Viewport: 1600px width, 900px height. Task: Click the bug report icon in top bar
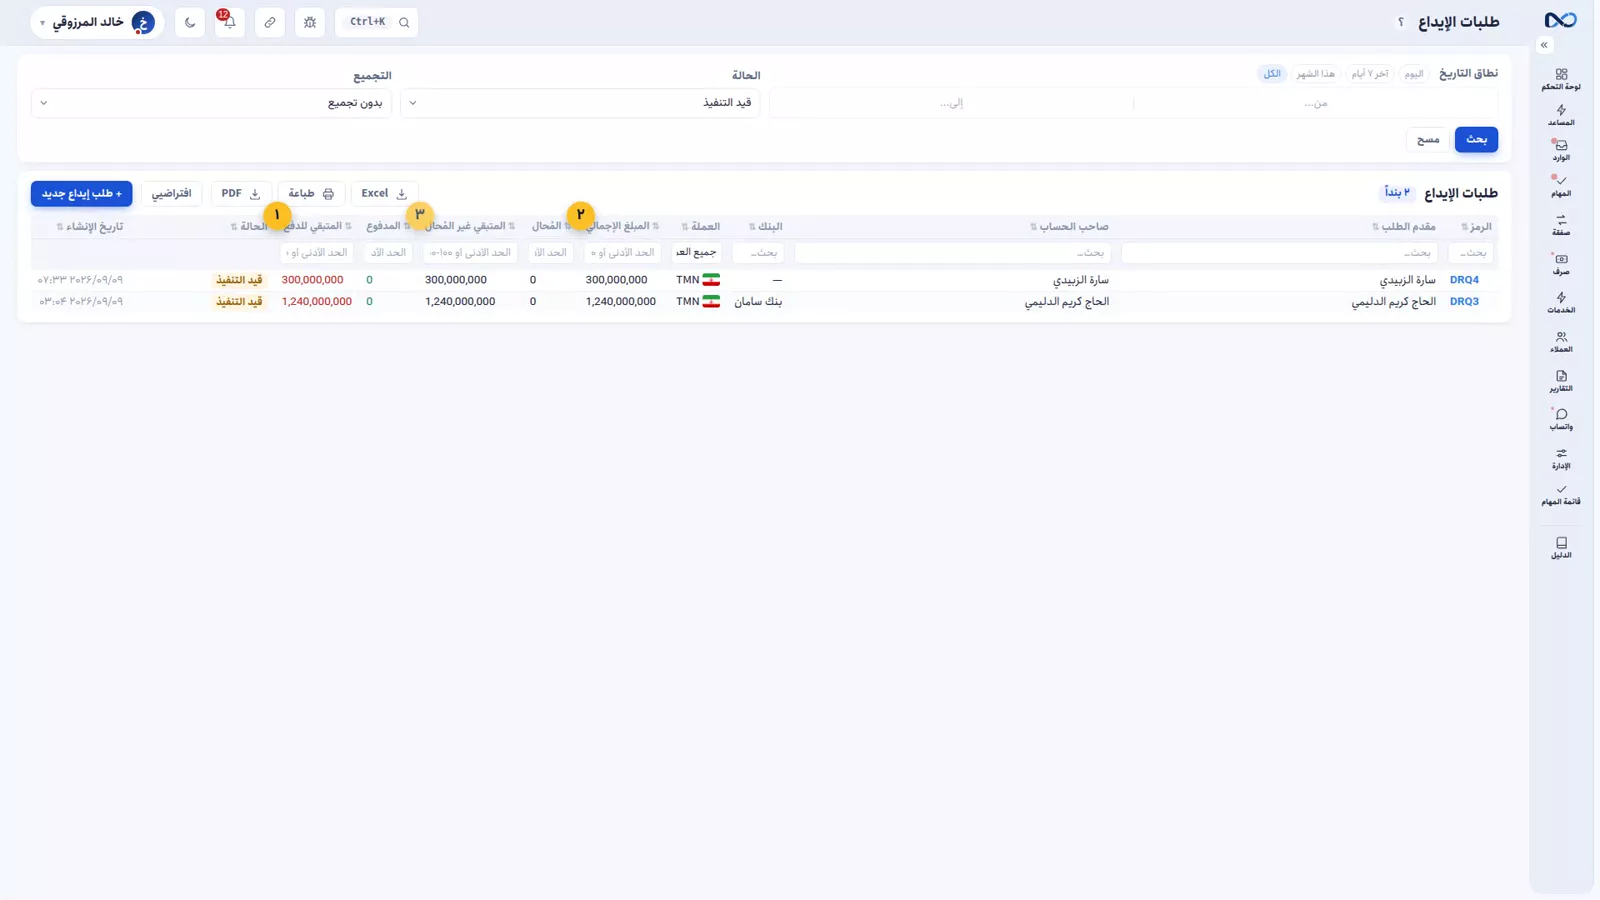pyautogui.click(x=310, y=22)
